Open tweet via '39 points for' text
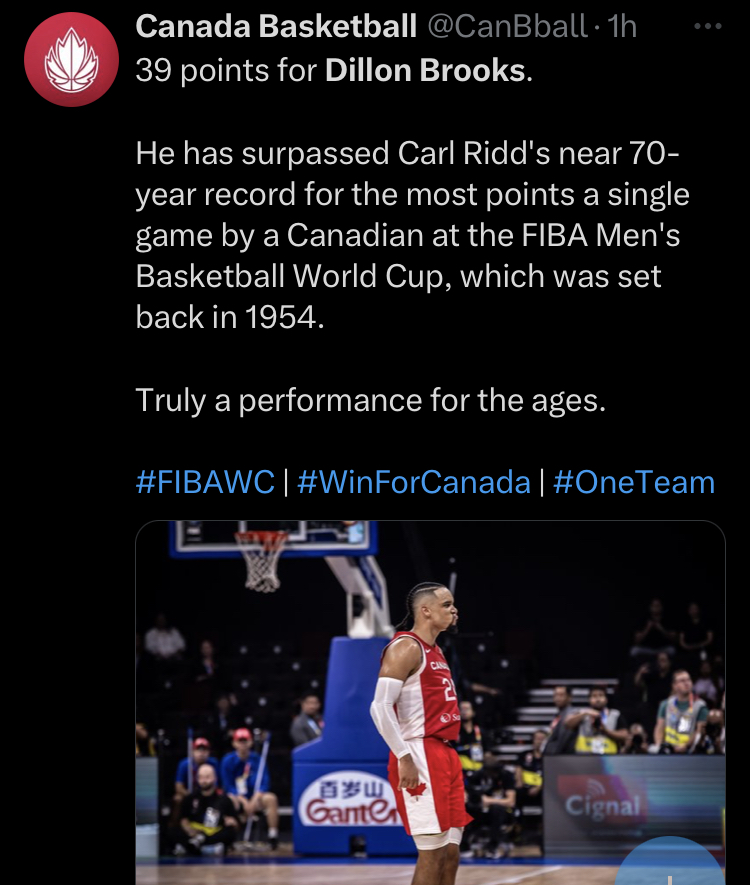 226,71
